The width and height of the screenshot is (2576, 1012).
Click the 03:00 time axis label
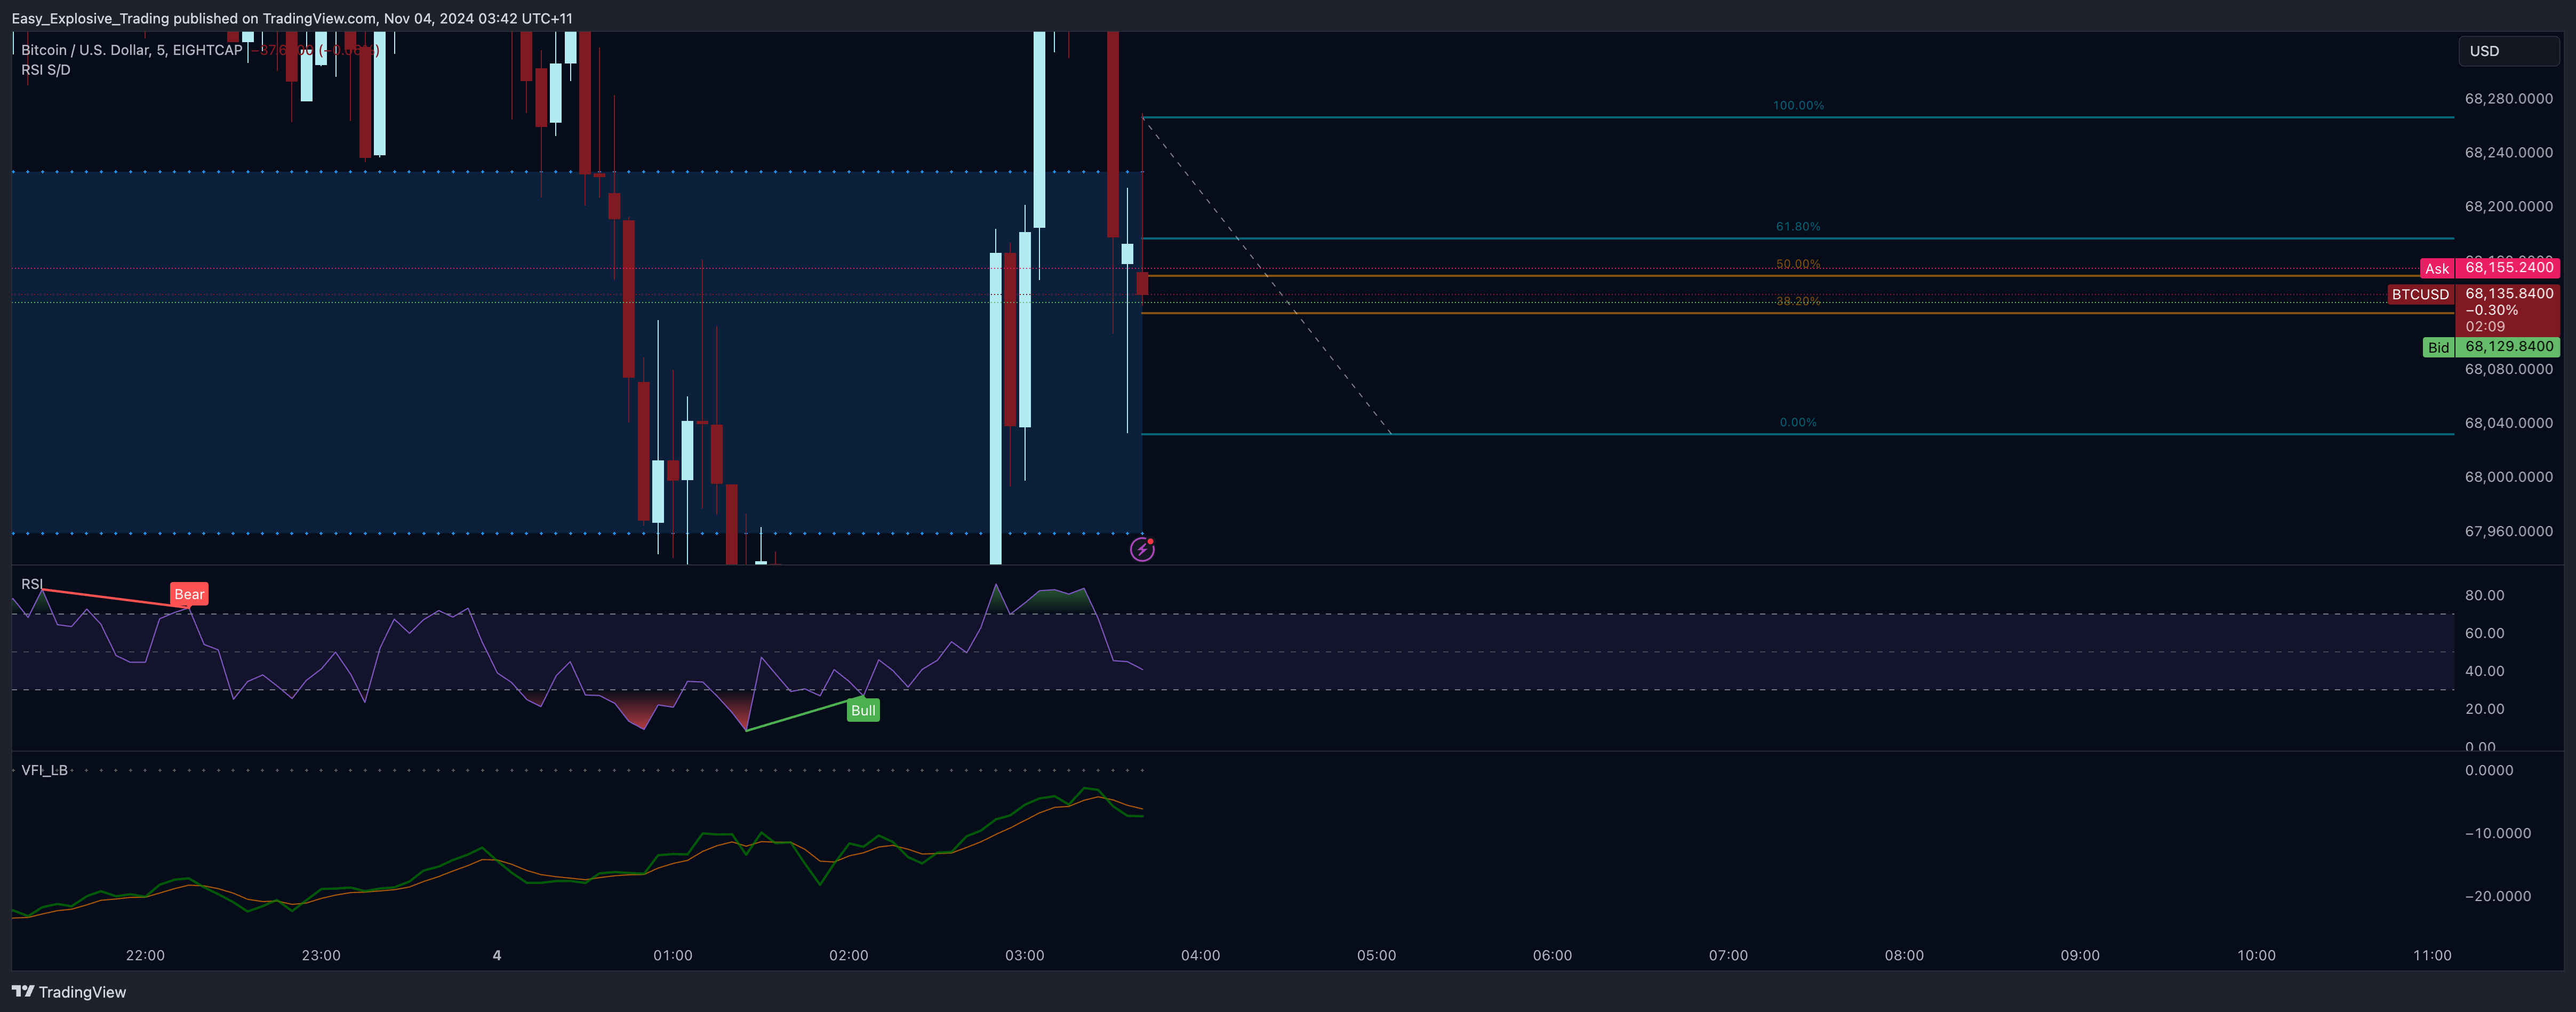pyautogui.click(x=1025, y=955)
